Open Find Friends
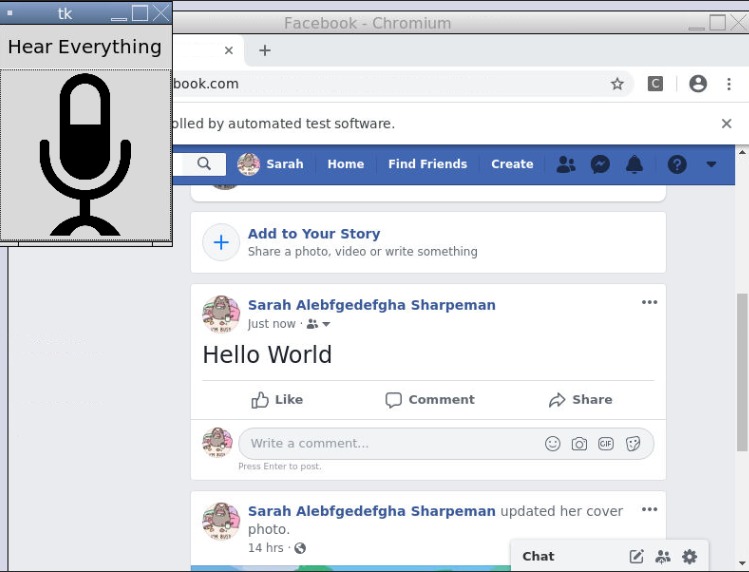749x572 pixels. point(428,164)
